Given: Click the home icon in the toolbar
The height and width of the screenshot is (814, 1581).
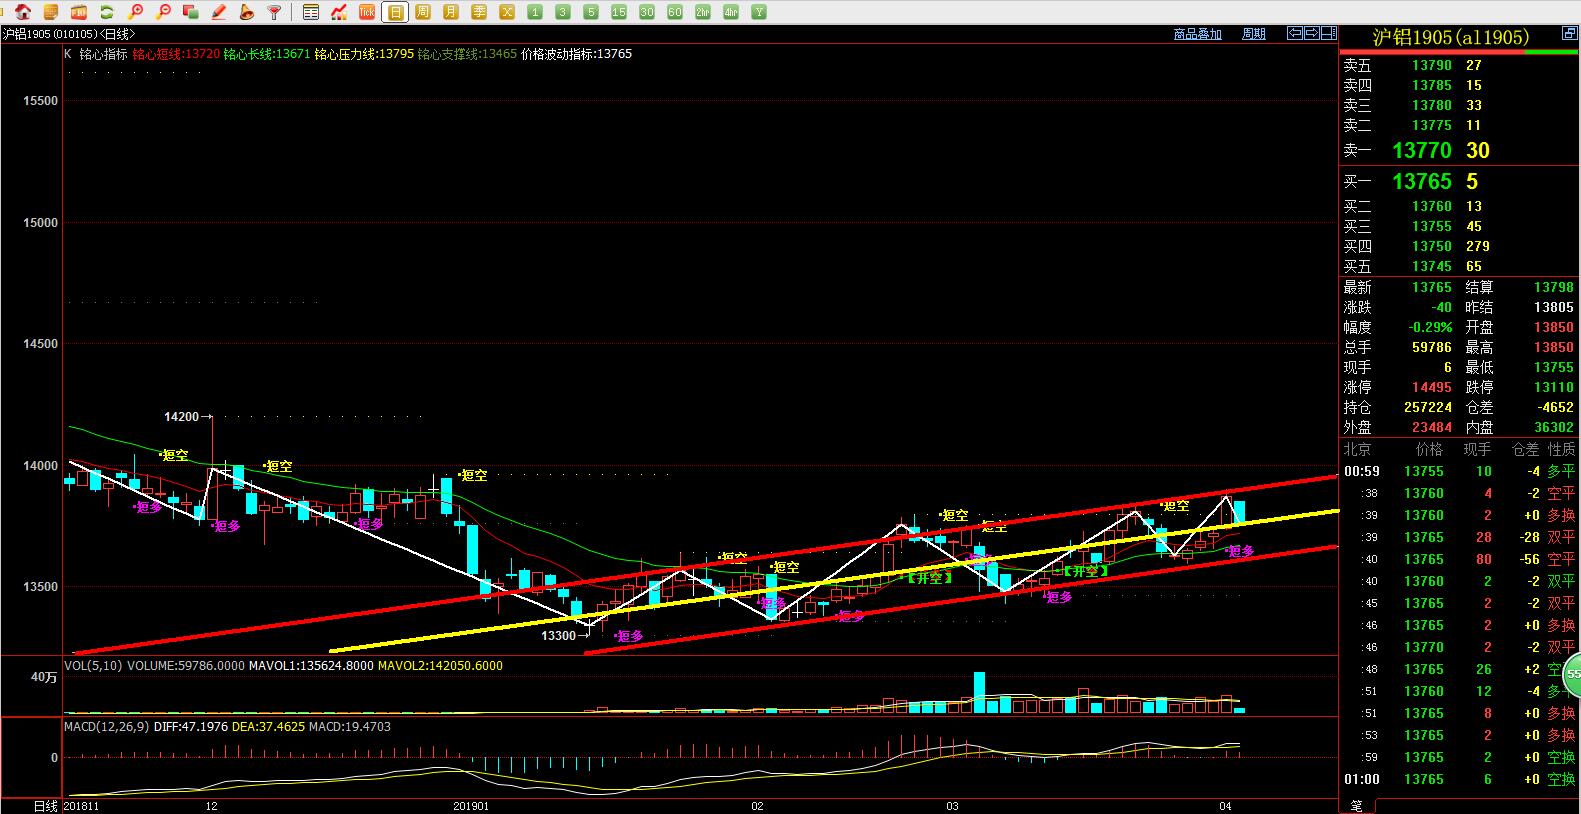Looking at the screenshot, I should point(23,12).
